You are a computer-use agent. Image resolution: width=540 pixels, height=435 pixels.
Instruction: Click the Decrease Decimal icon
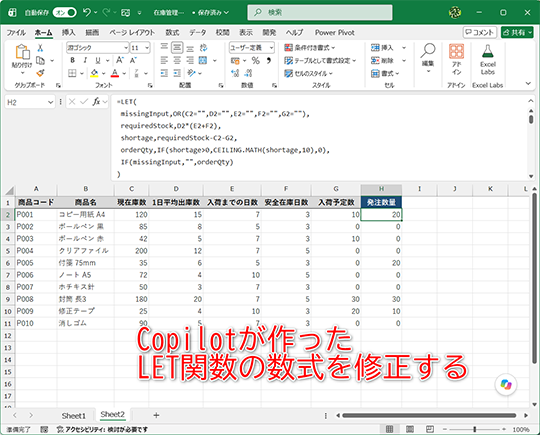(248, 73)
